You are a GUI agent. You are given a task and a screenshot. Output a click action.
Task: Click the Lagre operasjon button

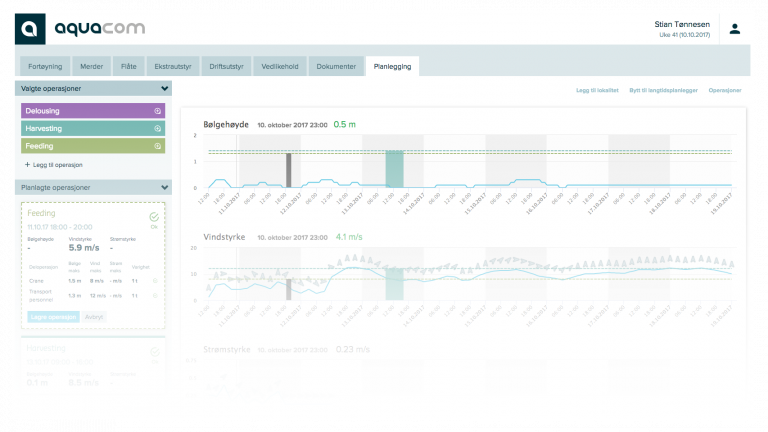(x=53, y=317)
